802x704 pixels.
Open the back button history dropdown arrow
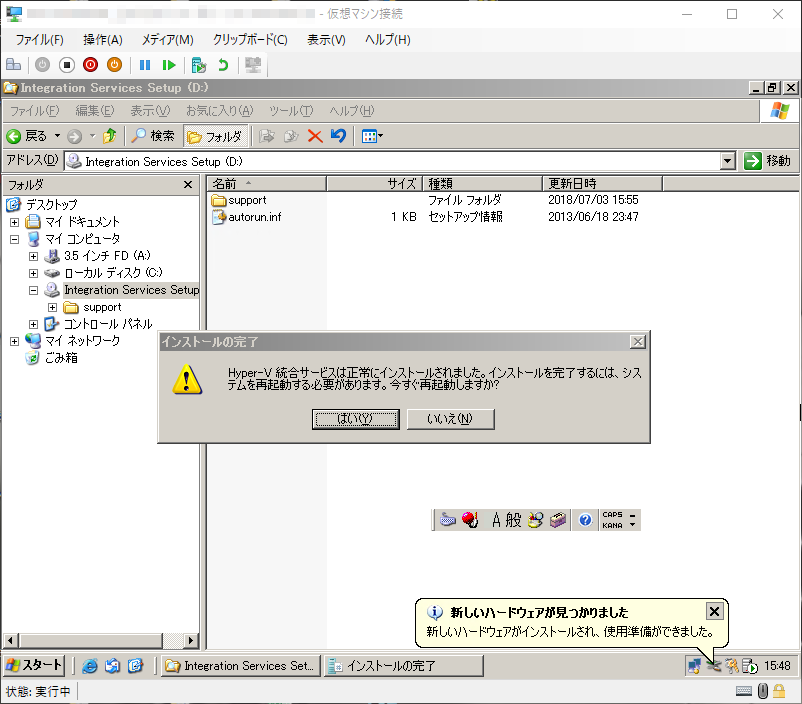tap(57, 136)
